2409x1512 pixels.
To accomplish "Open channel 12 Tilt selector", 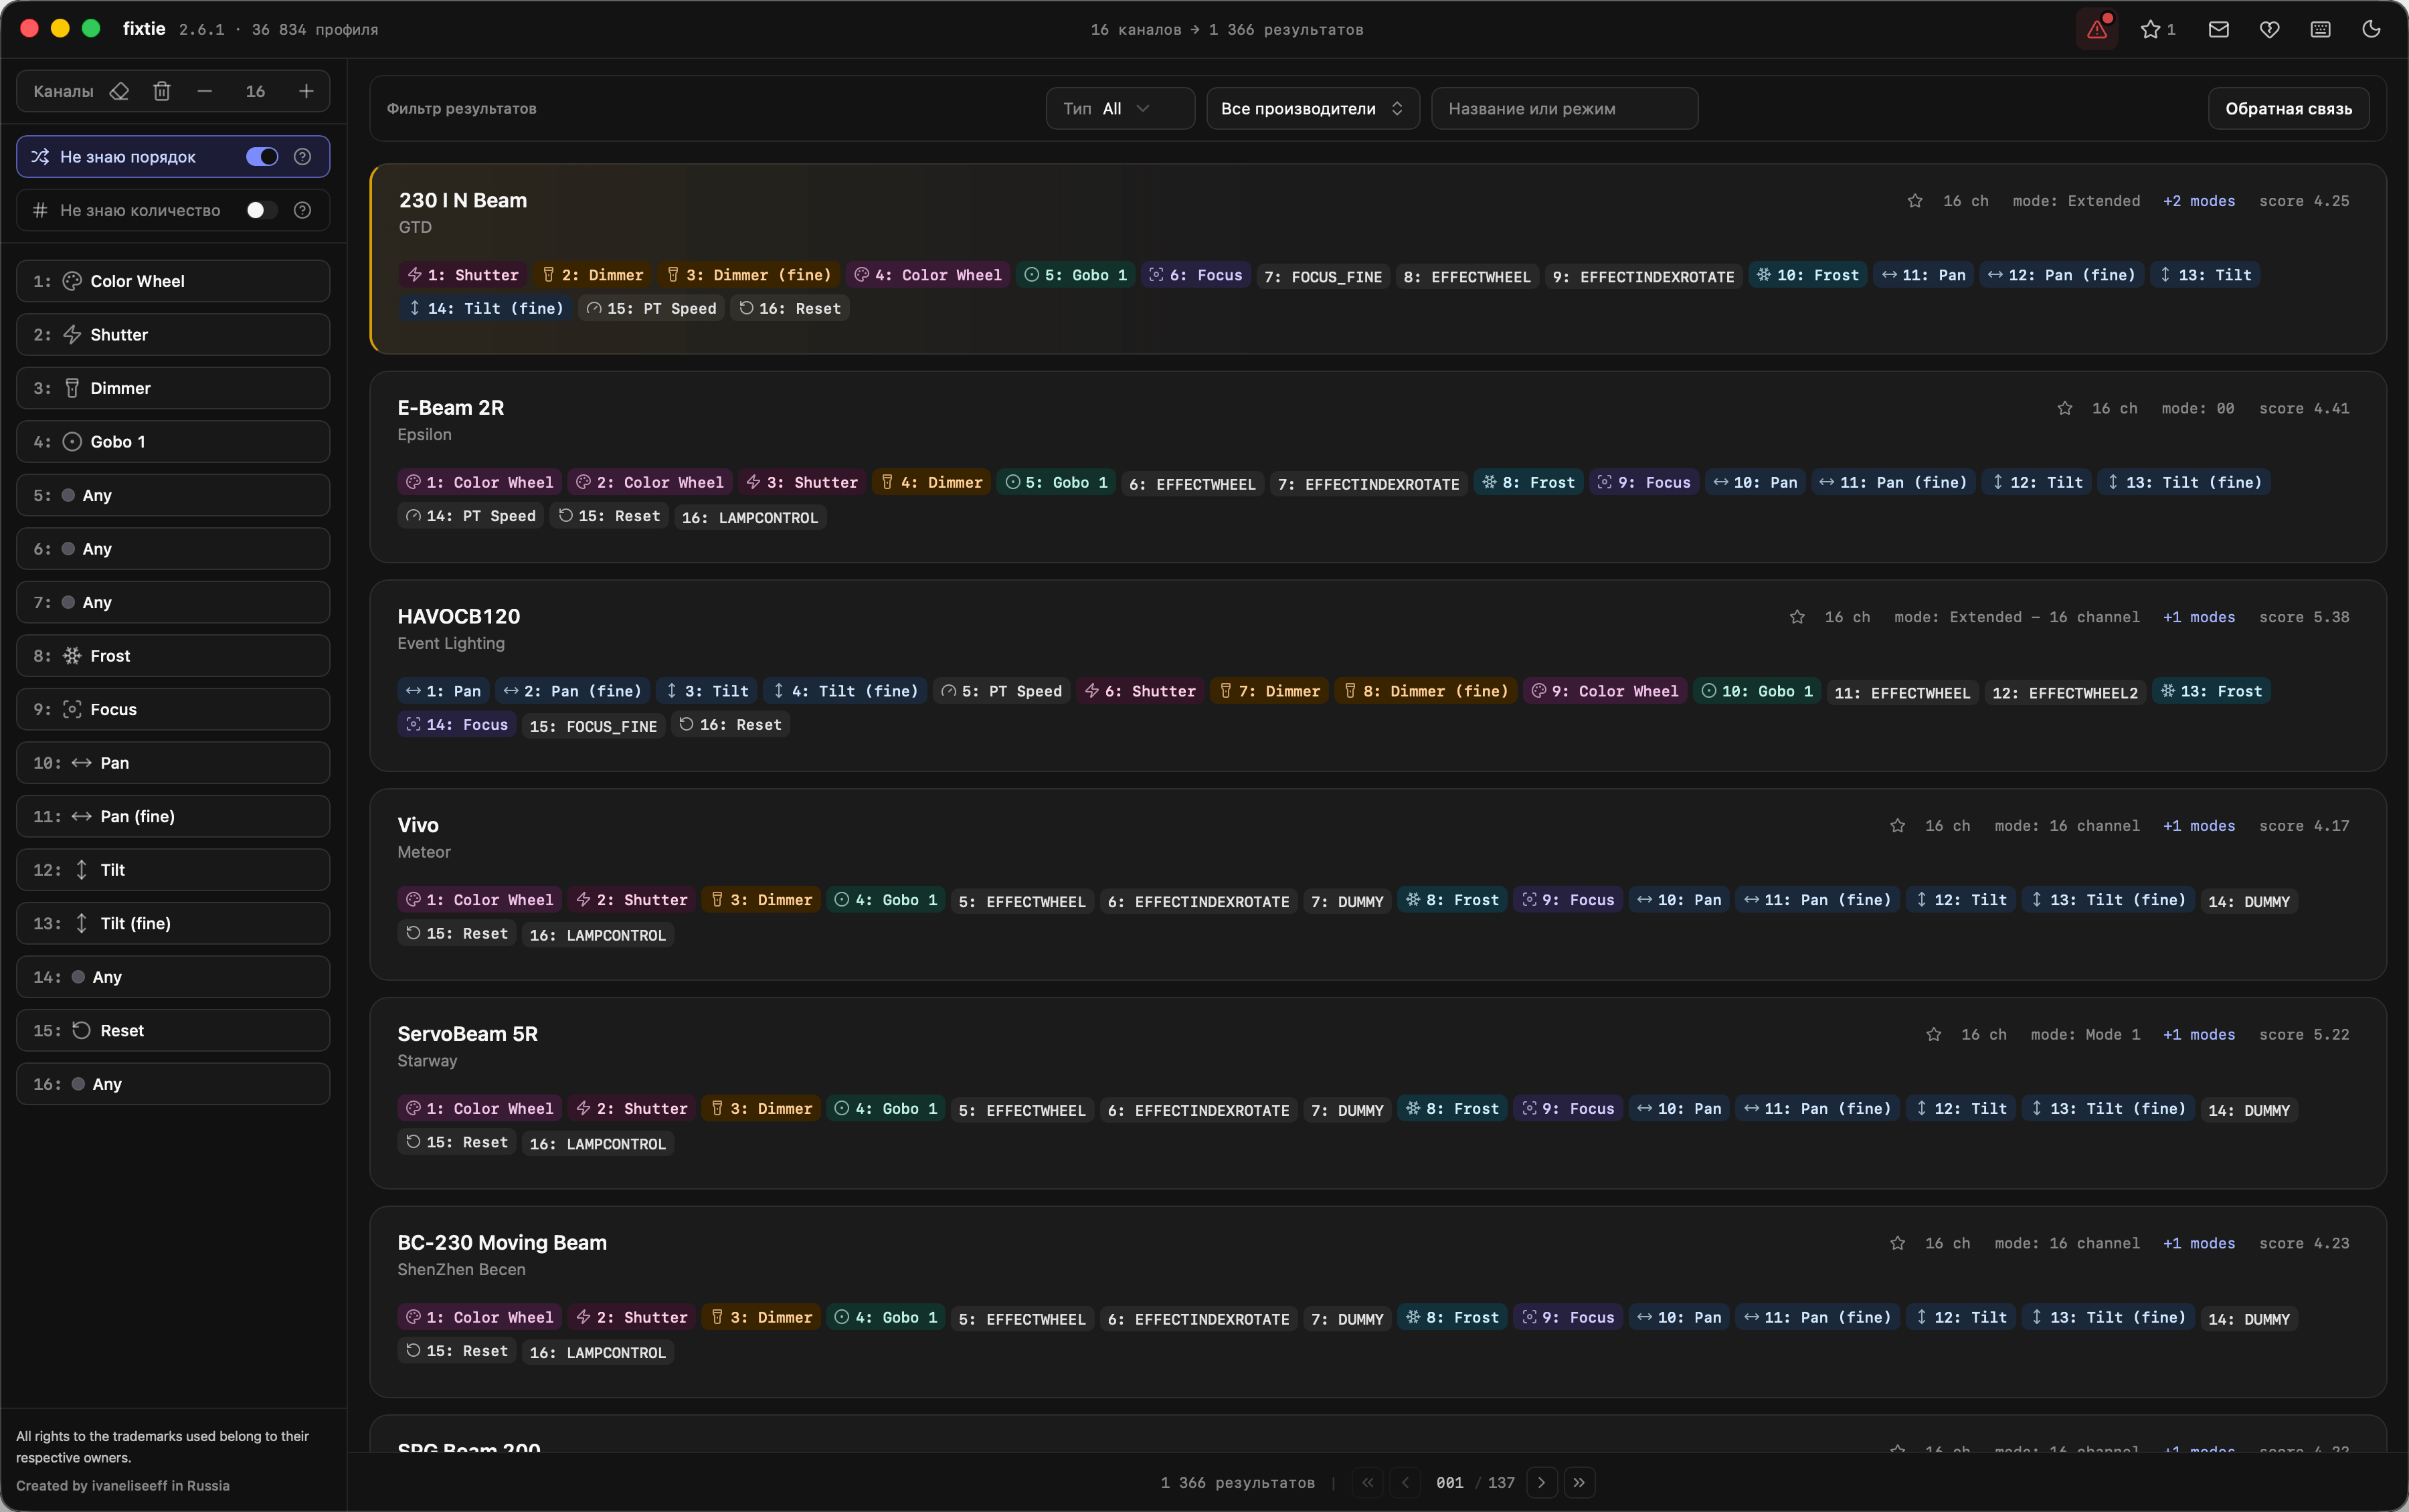I will [173, 870].
